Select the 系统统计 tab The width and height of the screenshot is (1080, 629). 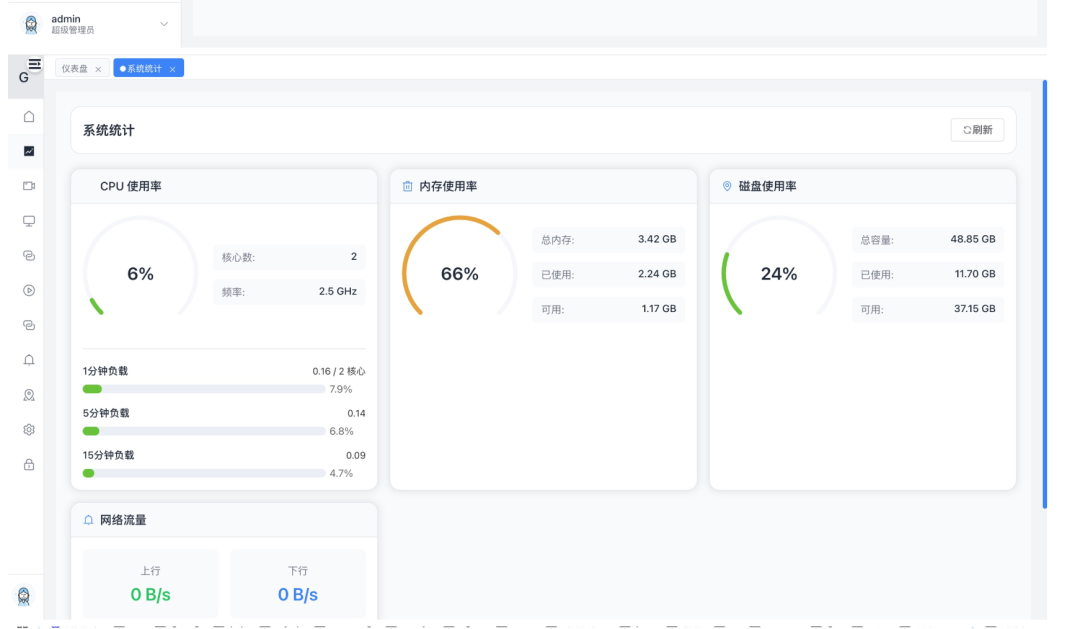148,68
